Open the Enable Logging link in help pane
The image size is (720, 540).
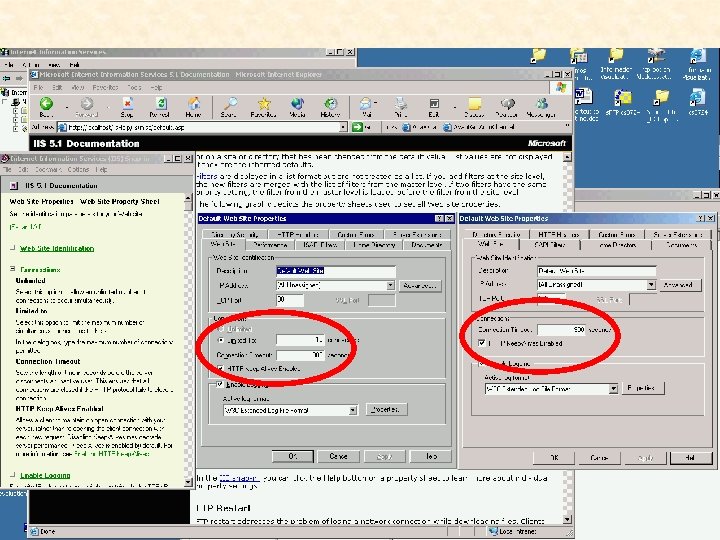45,475
